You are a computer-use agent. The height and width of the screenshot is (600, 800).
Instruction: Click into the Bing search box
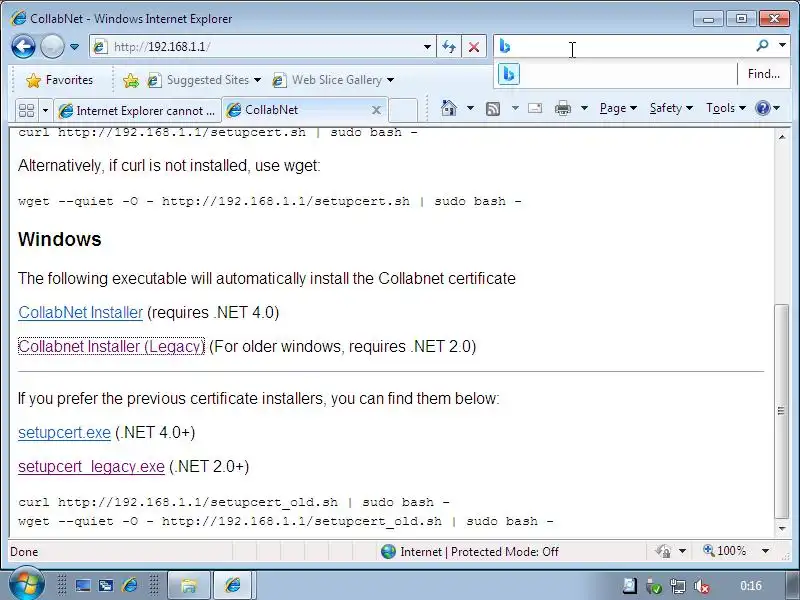tap(628, 46)
